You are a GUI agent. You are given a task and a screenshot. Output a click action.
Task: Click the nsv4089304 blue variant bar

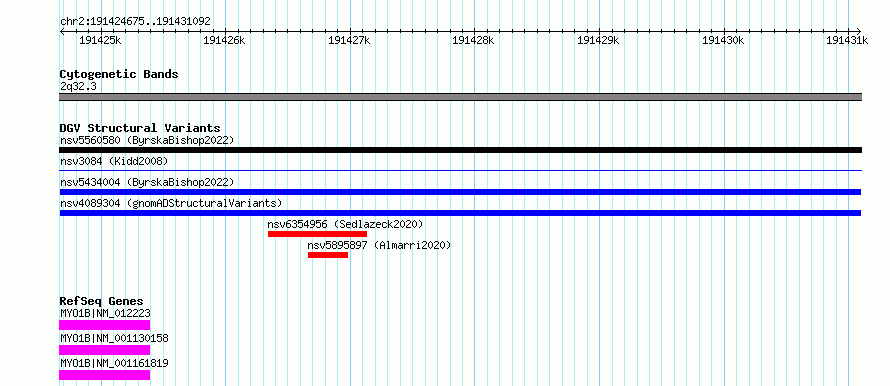click(460, 213)
